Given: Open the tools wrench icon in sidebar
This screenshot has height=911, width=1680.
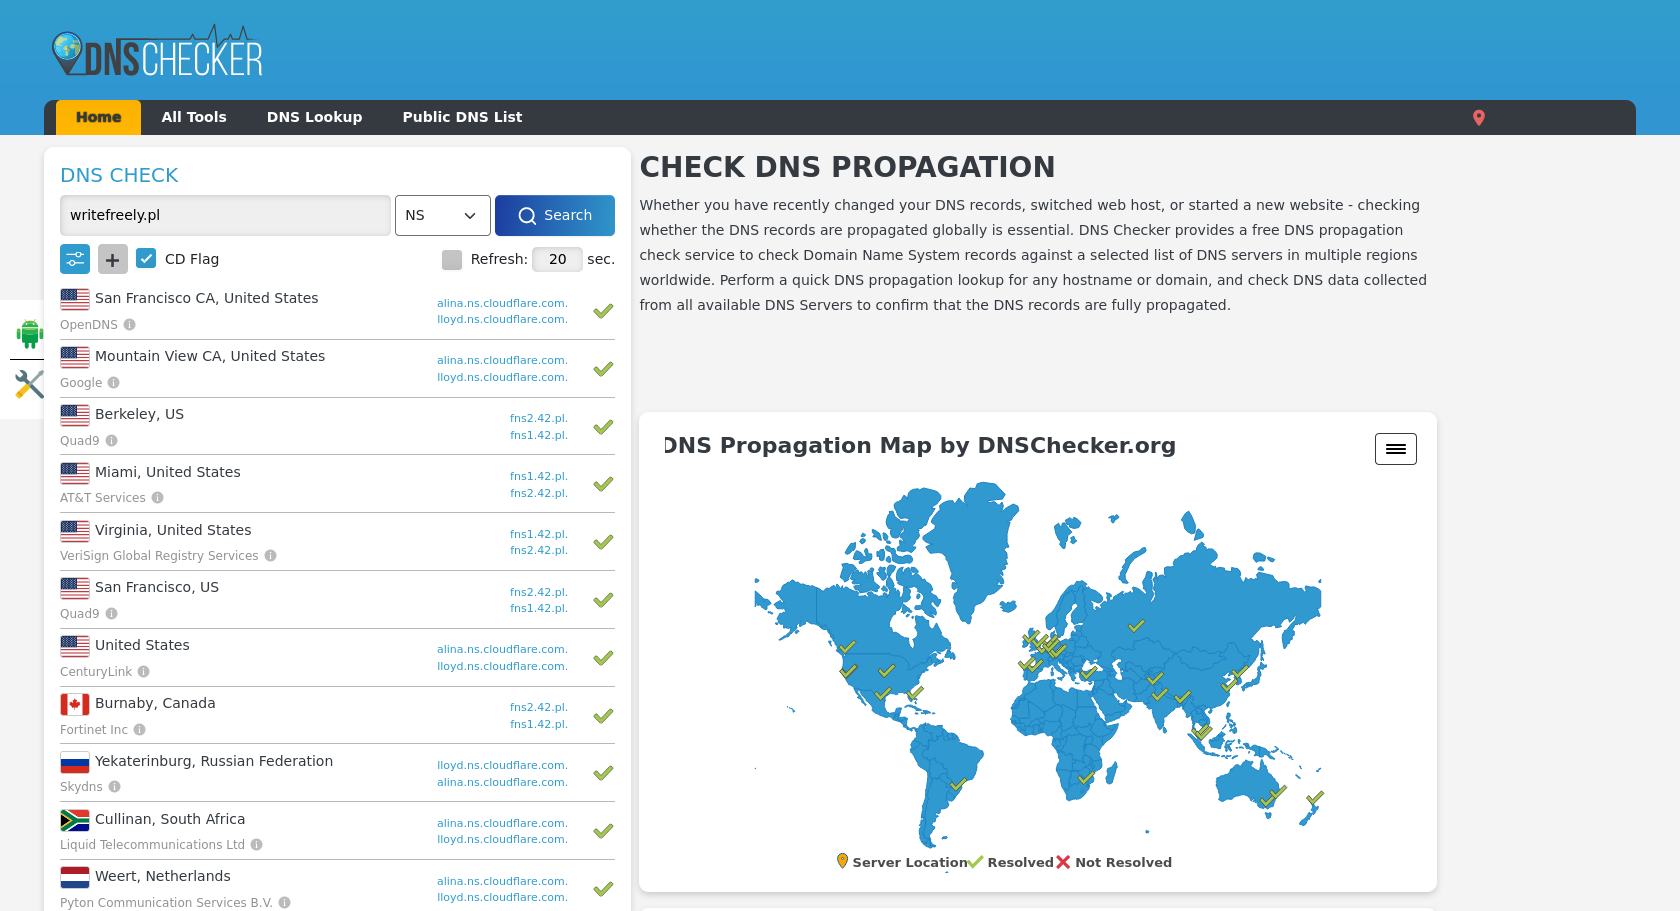Looking at the screenshot, I should 29,384.
